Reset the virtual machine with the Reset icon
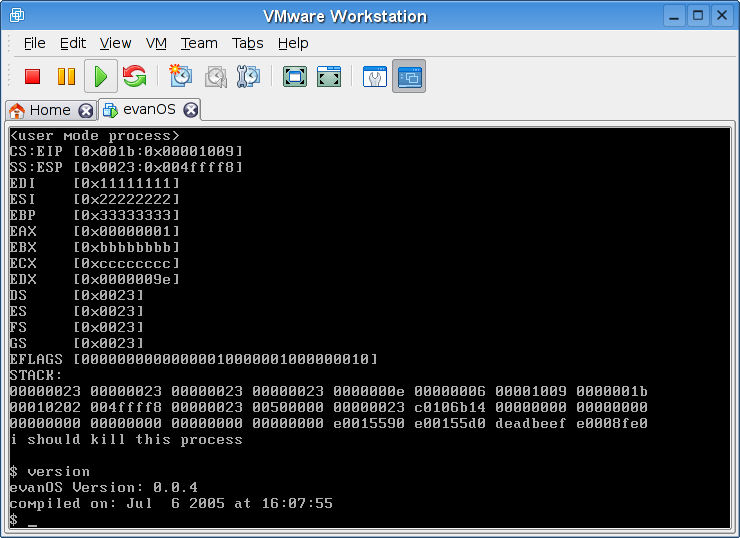The width and height of the screenshot is (740, 538). pyautogui.click(x=134, y=76)
